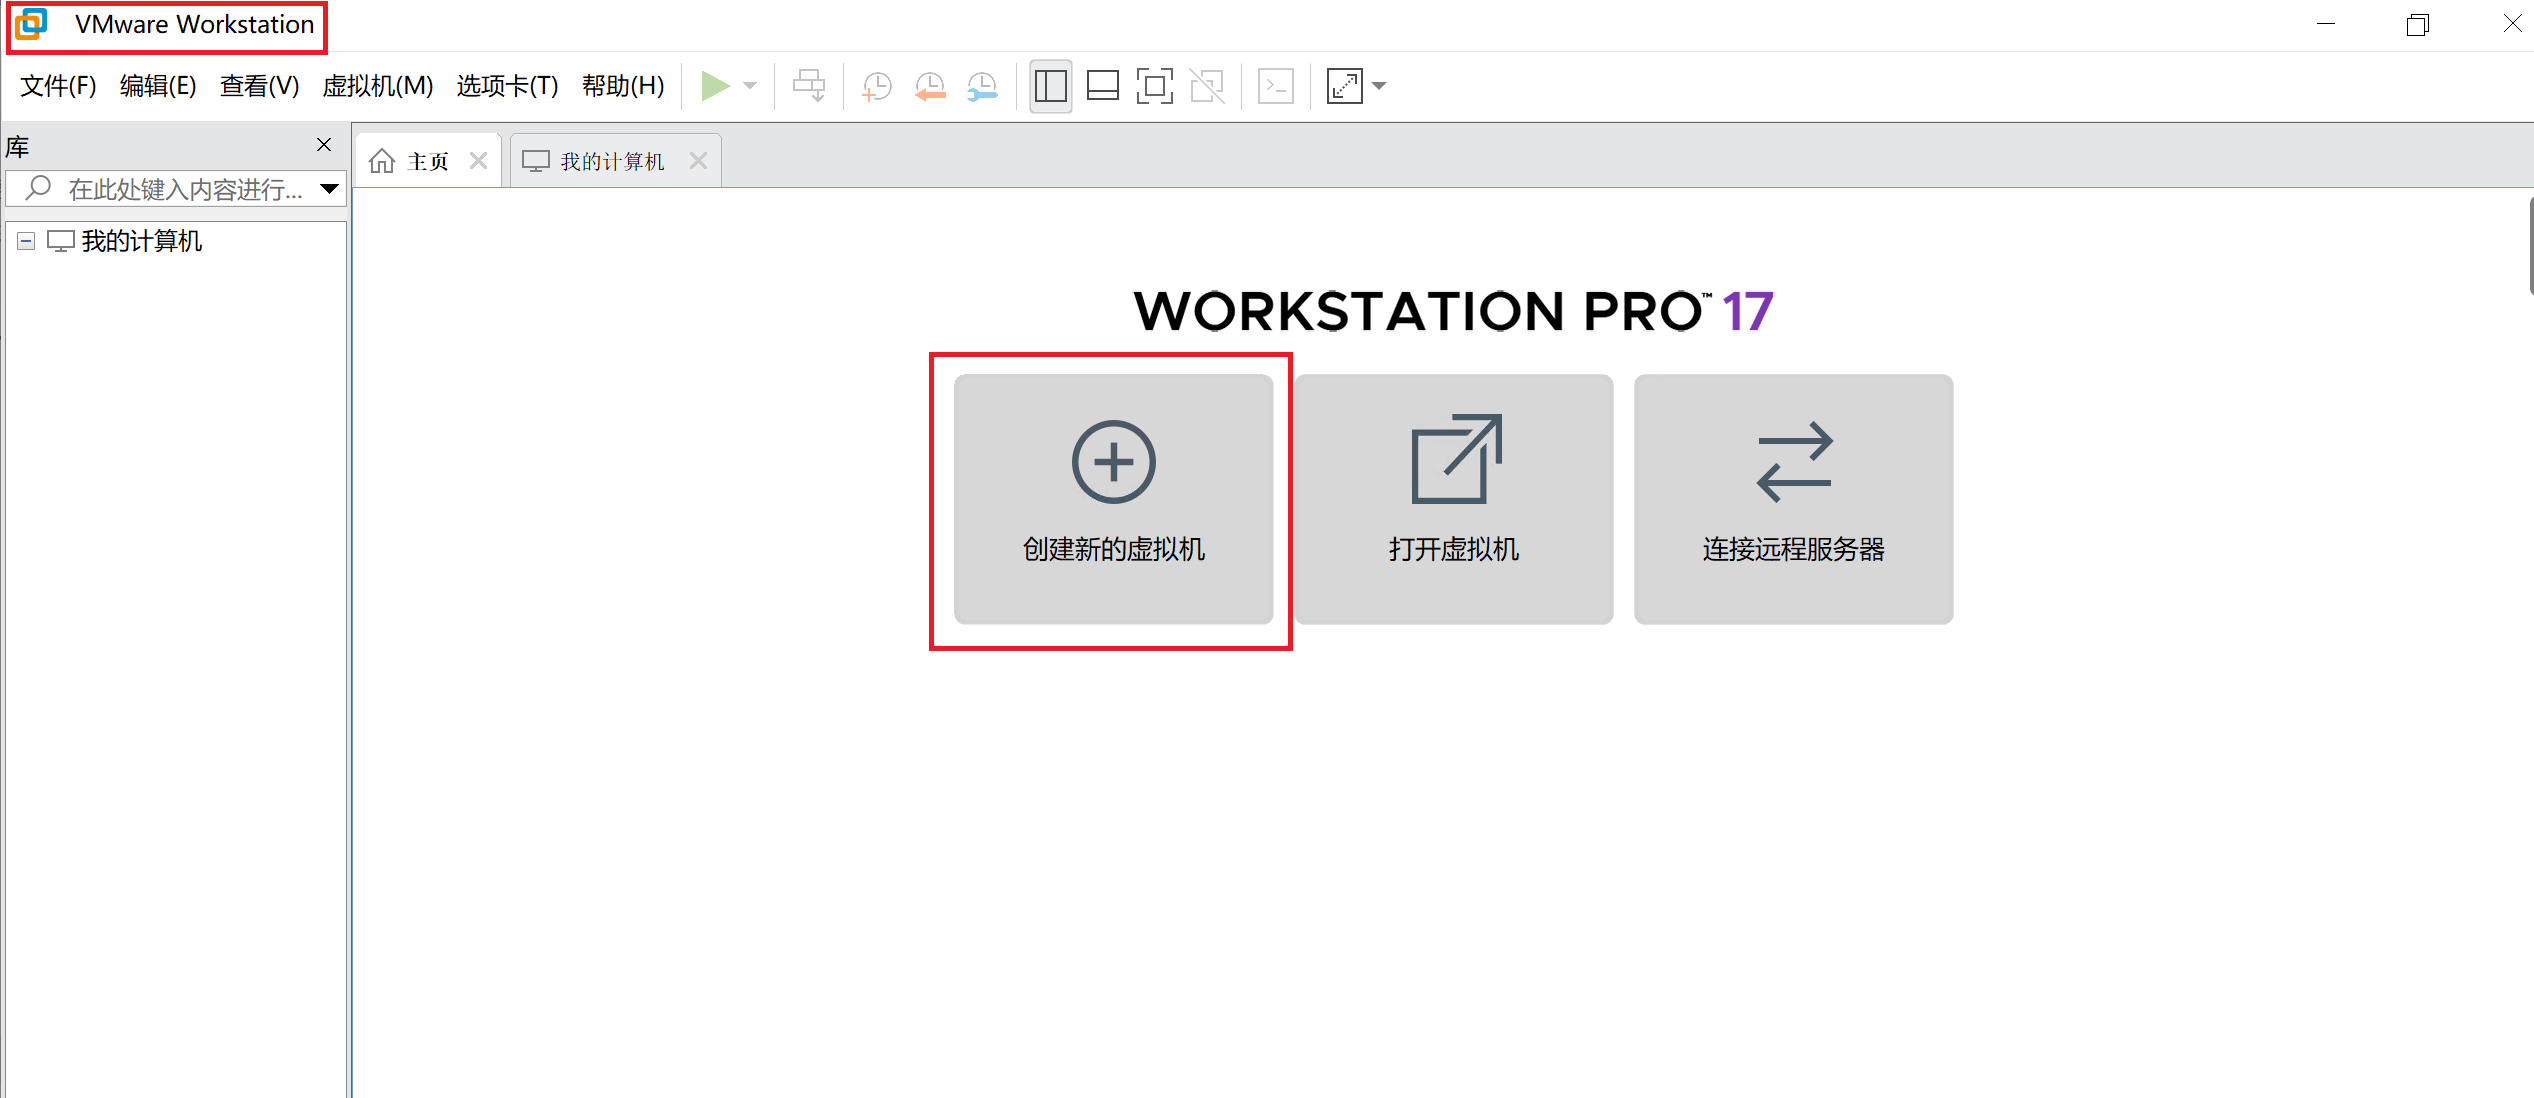Close the 主页 tab
Image resolution: width=2534 pixels, height=1098 pixels.
(x=479, y=161)
